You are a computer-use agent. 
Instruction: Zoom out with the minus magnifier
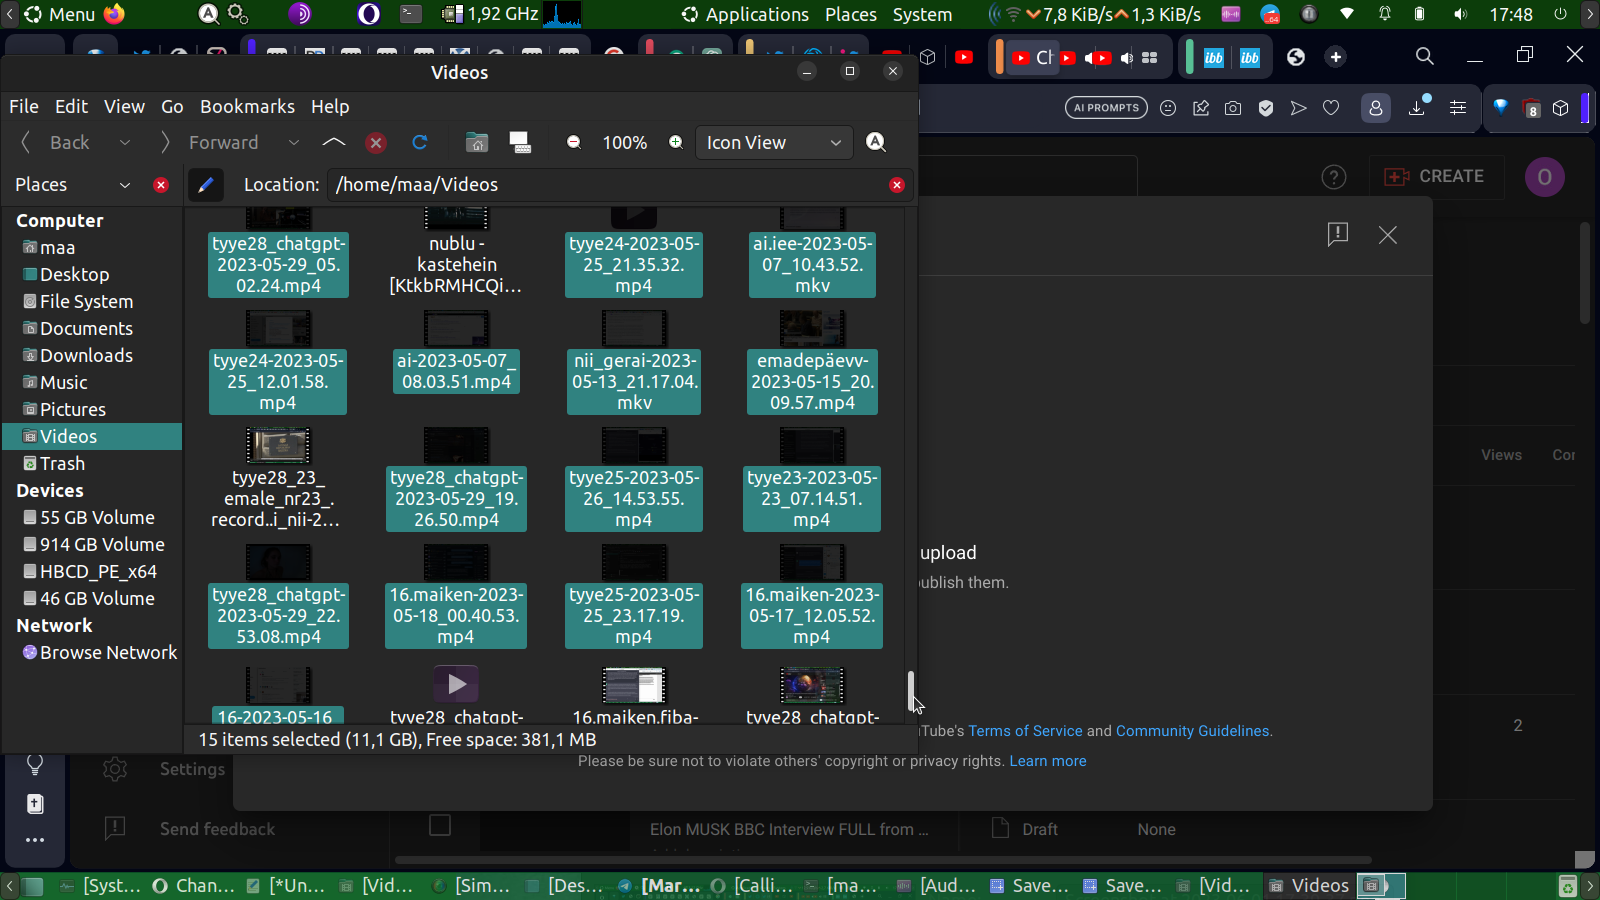574,143
